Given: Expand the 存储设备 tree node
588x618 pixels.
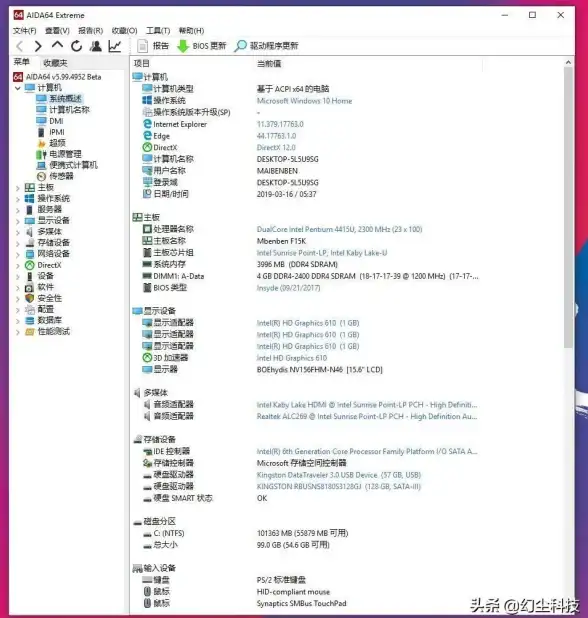Looking at the screenshot, I should point(18,243).
